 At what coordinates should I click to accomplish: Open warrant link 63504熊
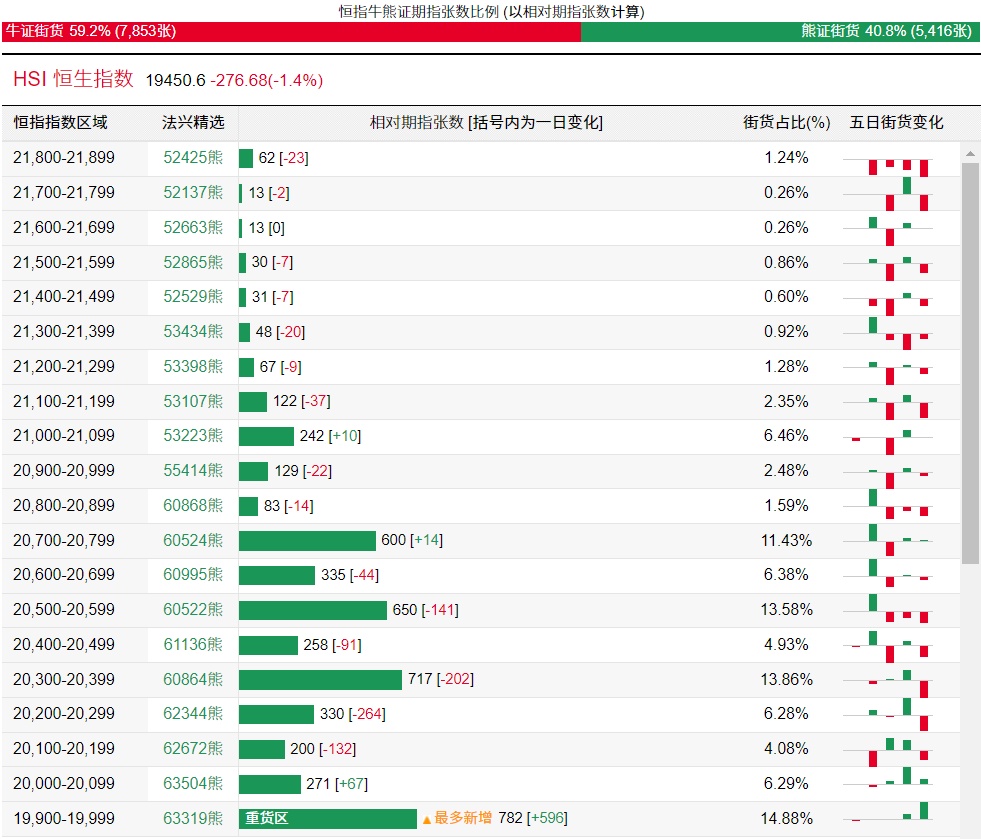193,783
